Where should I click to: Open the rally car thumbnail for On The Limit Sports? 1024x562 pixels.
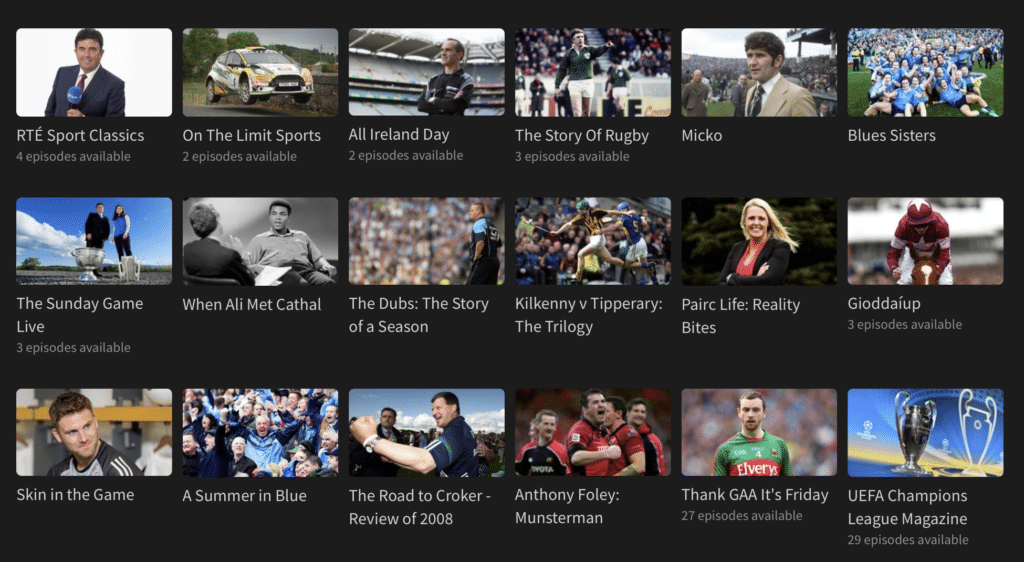point(261,72)
